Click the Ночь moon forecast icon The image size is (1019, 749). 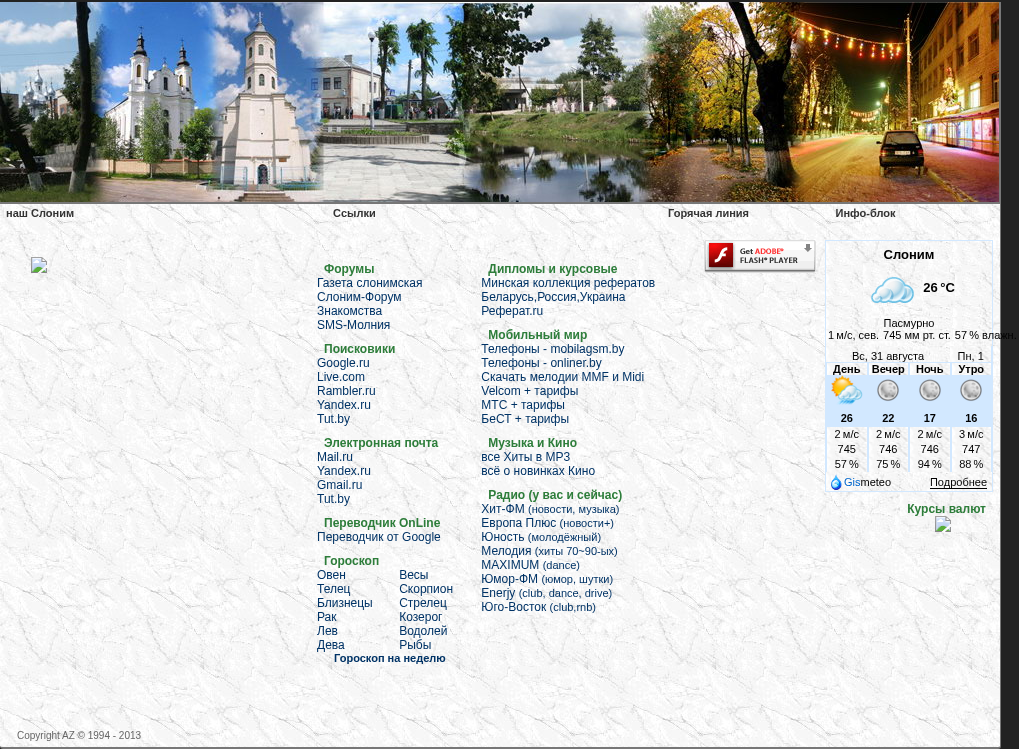[929, 390]
